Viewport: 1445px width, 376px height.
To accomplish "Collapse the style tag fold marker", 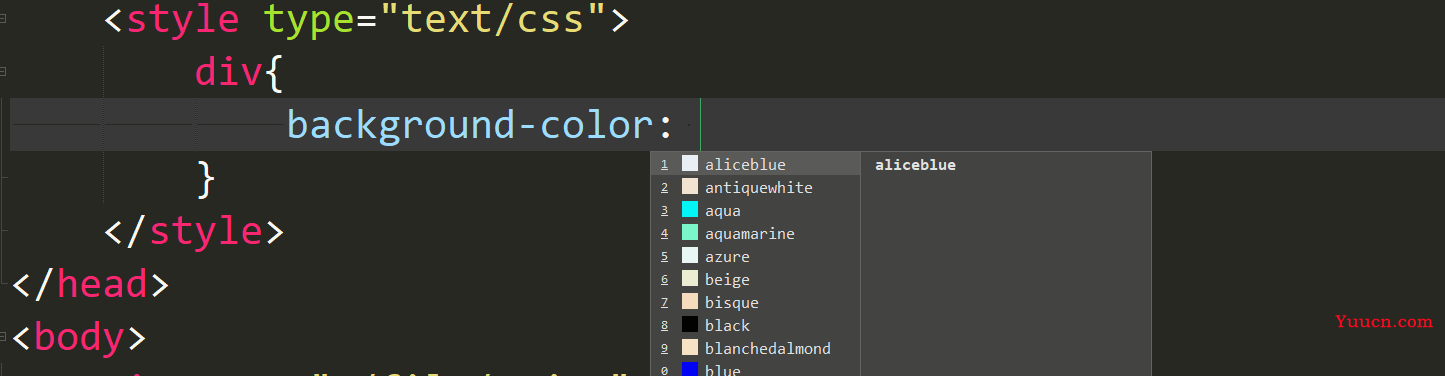I will click(3, 19).
